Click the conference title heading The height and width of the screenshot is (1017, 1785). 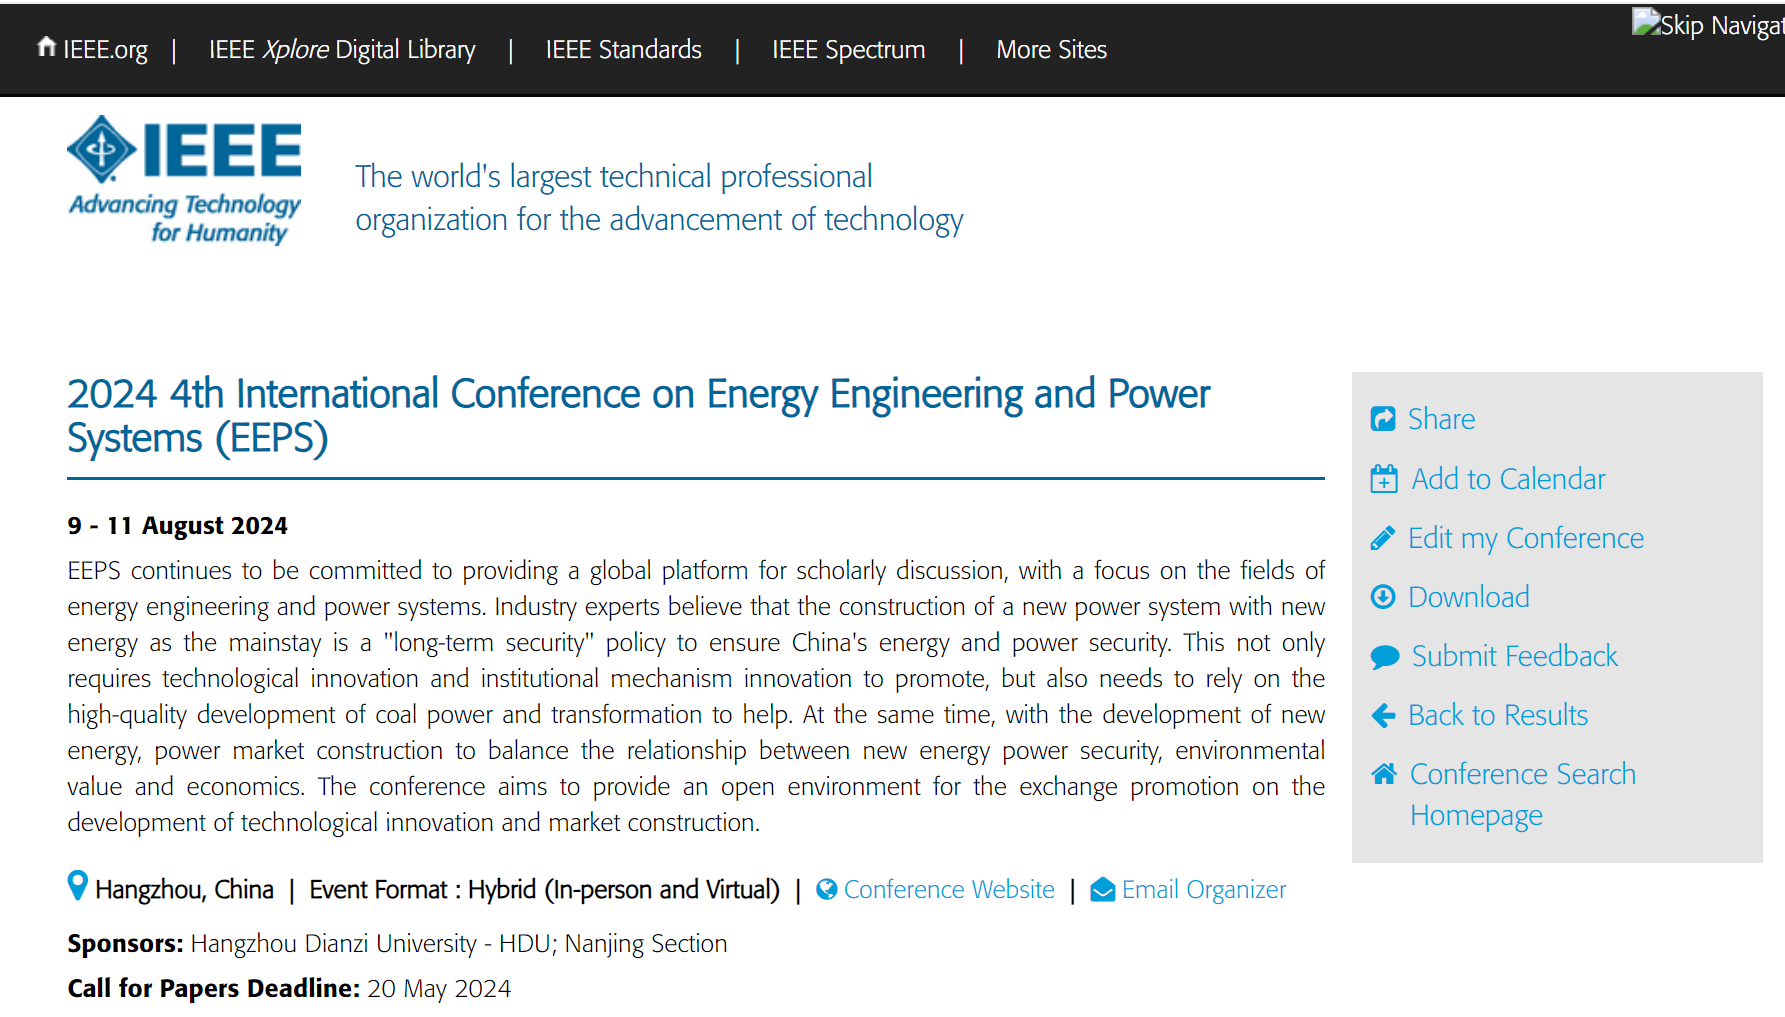(638, 416)
